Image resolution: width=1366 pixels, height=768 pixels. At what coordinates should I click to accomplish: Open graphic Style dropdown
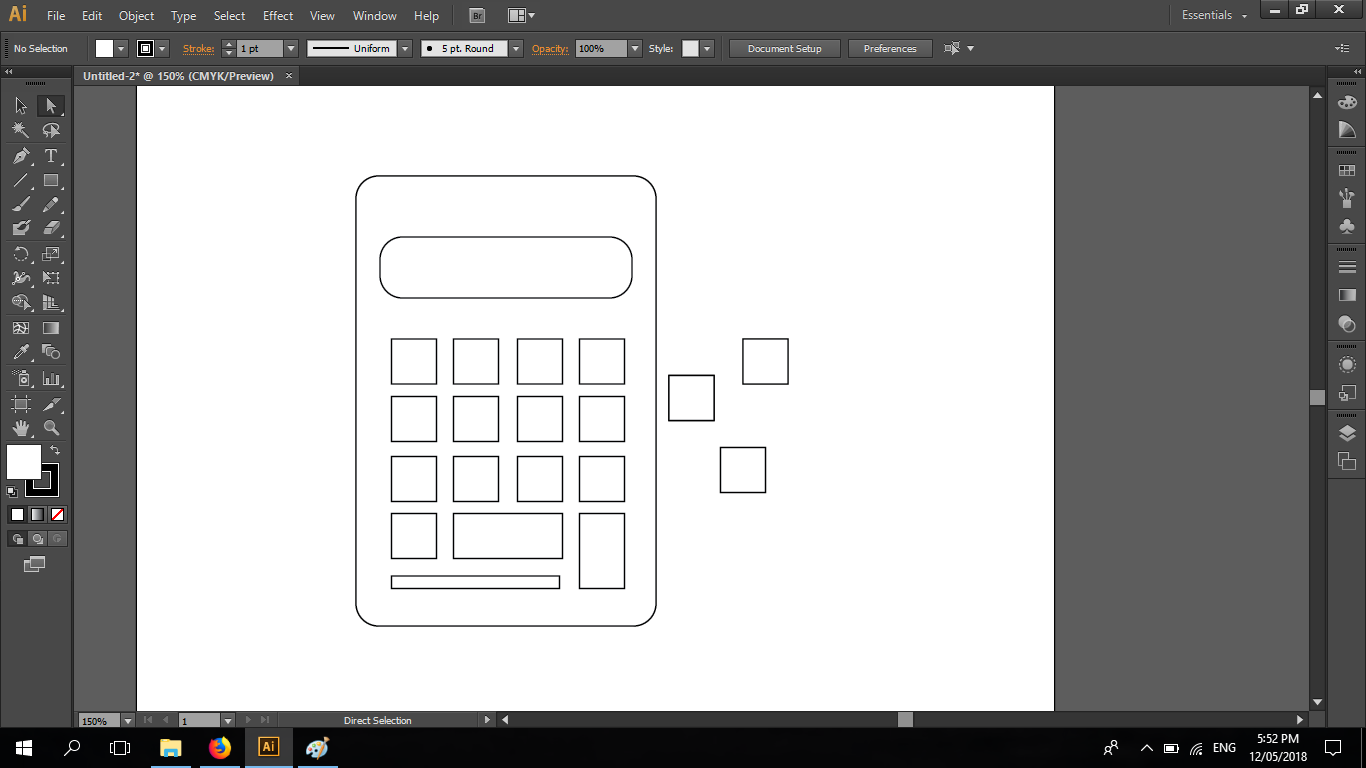[x=707, y=48]
